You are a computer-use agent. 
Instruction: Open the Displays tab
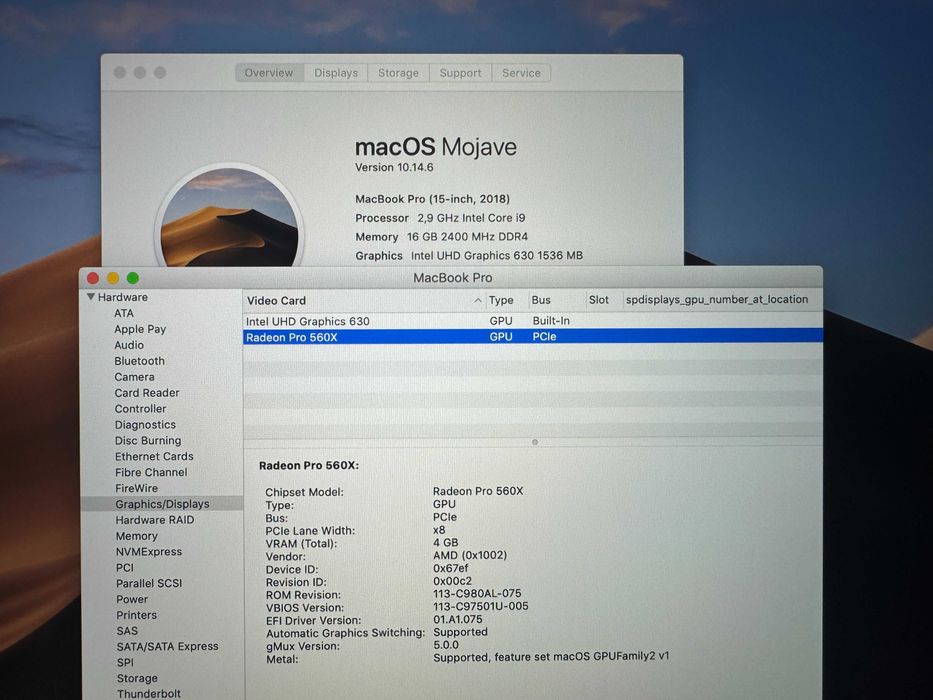(336, 73)
